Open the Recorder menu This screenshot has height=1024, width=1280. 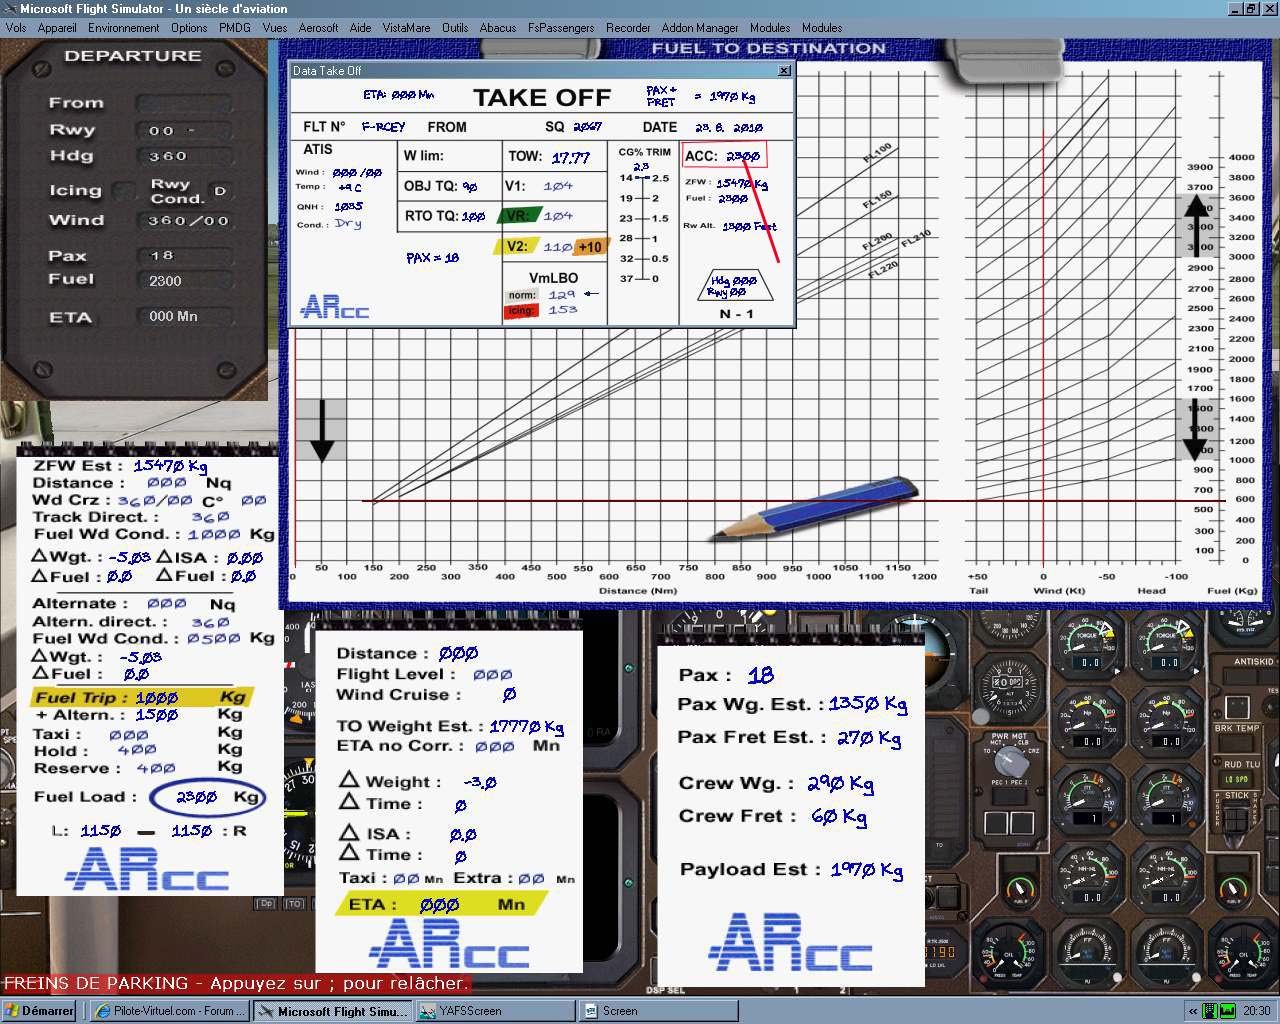tap(628, 28)
